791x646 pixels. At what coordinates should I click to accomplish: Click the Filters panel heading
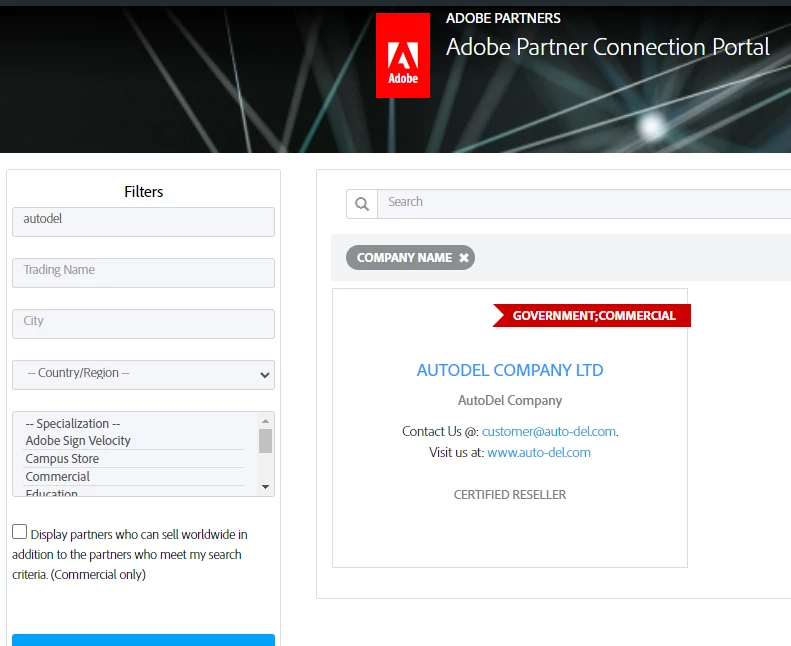[143, 192]
